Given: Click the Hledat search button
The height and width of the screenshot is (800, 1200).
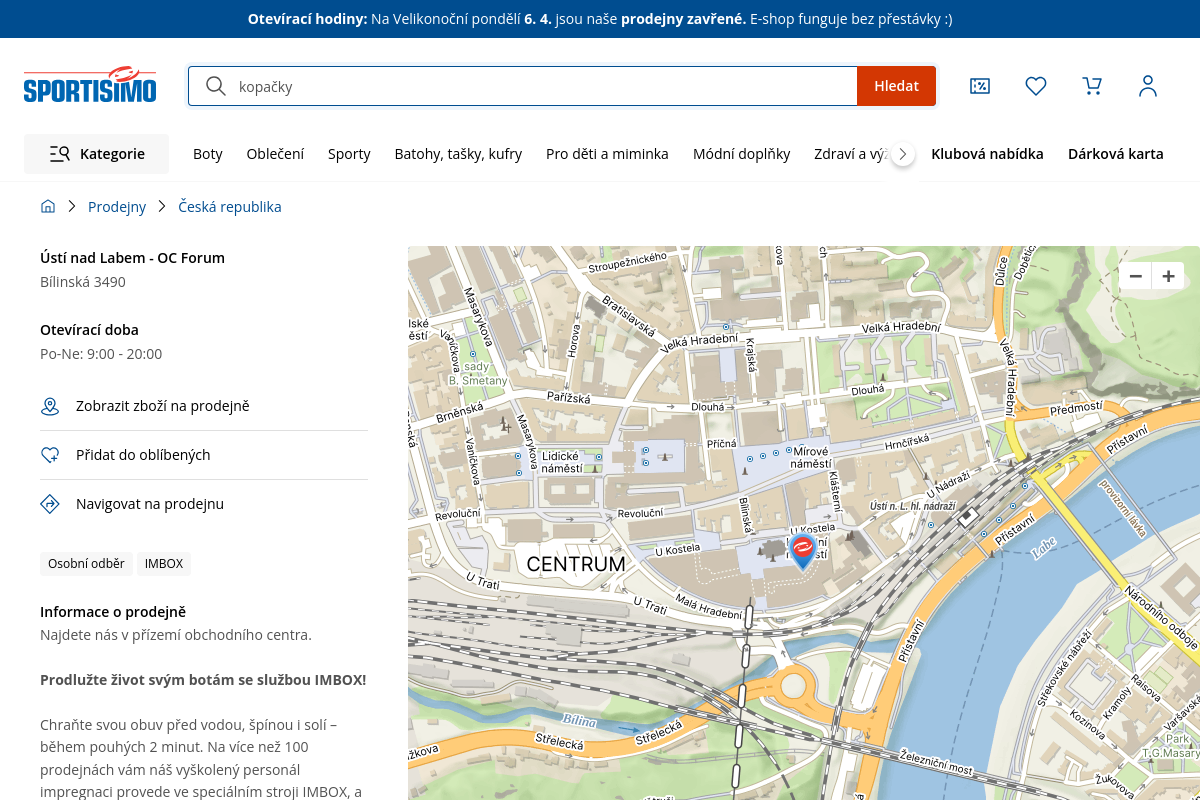Looking at the screenshot, I should (896, 86).
